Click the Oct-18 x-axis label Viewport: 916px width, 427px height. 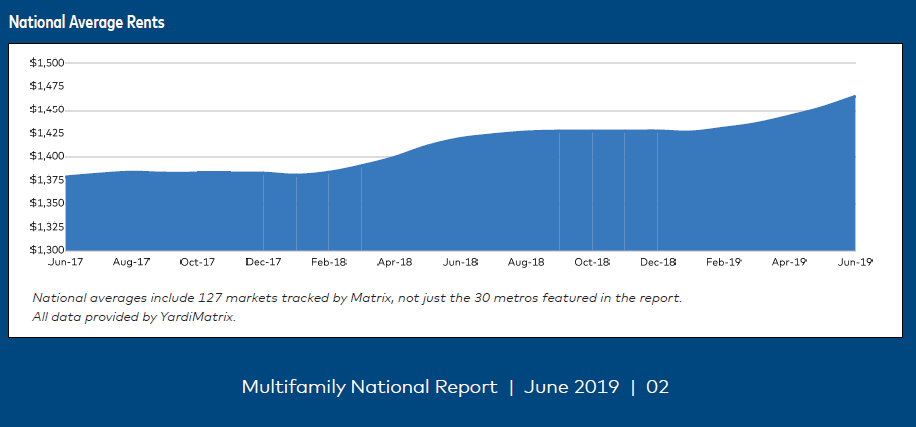tap(592, 262)
